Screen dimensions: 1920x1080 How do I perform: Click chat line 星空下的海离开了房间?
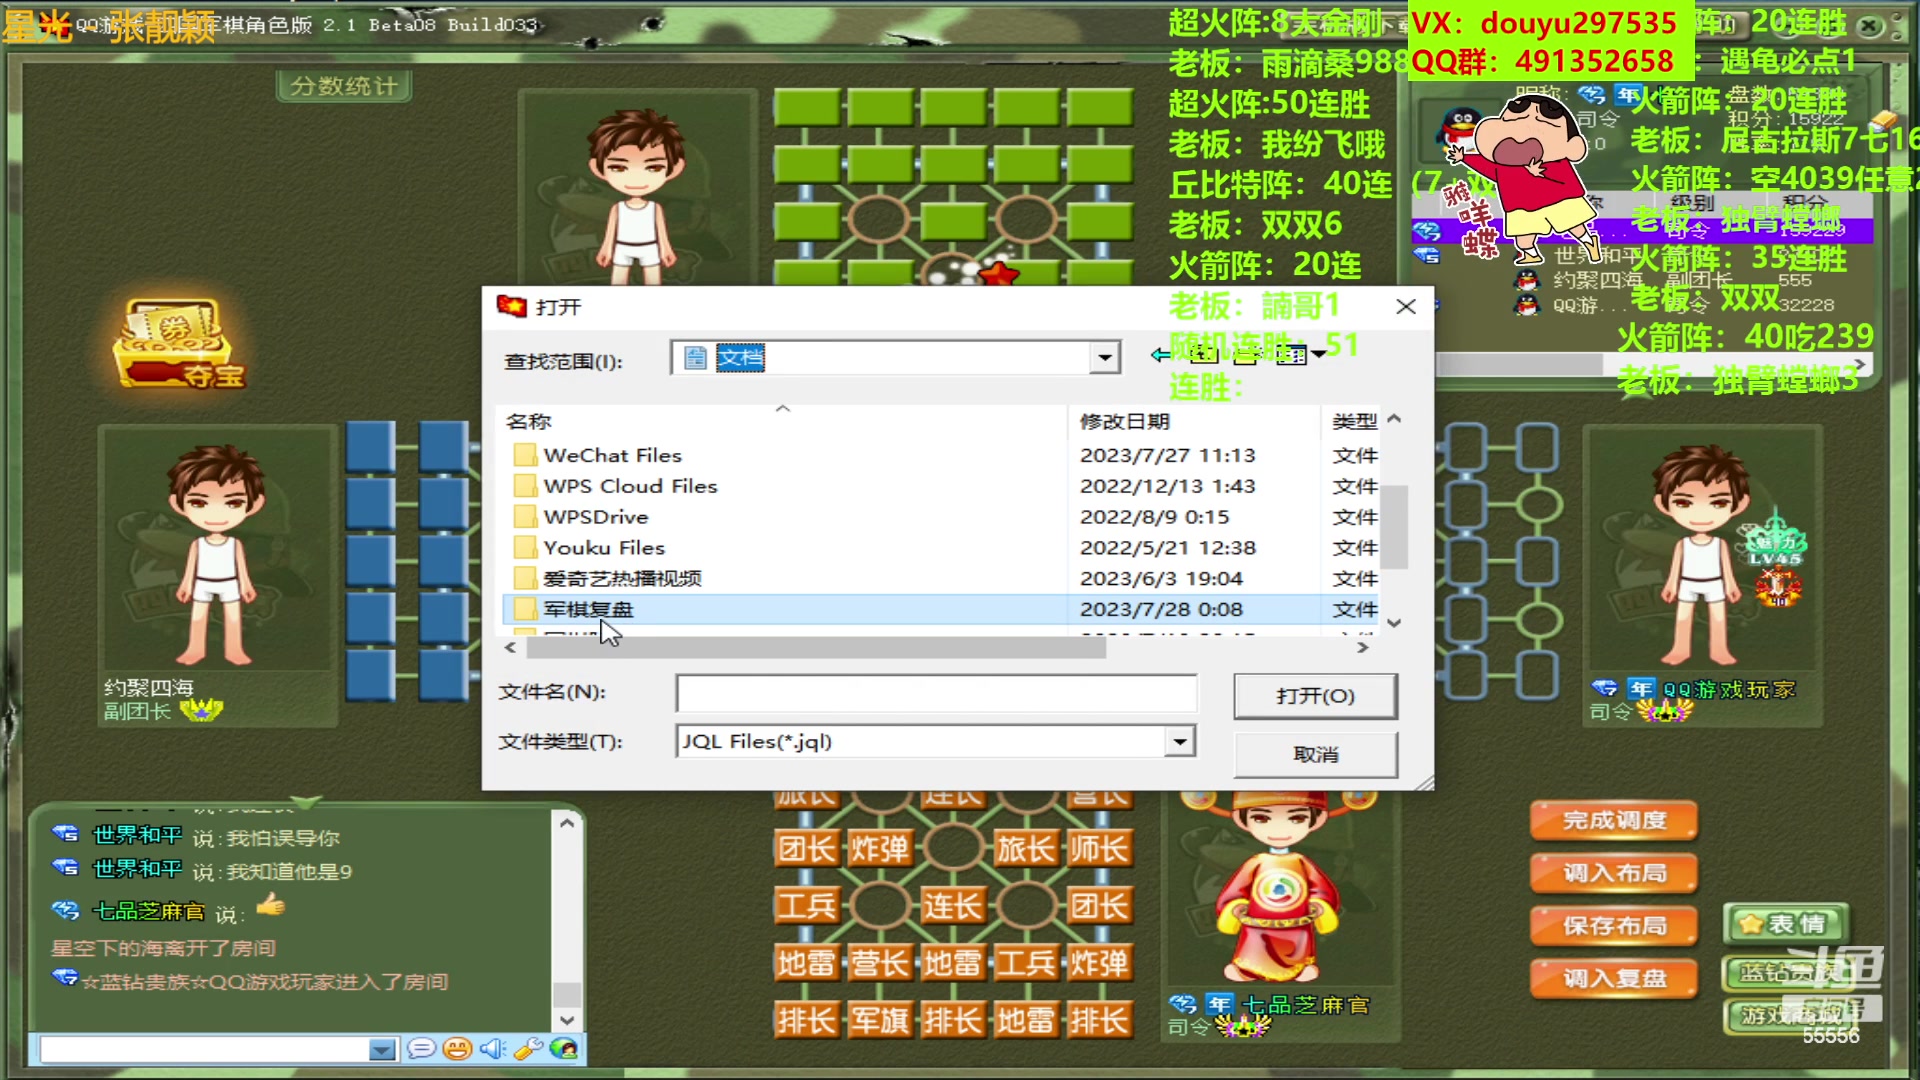163,948
